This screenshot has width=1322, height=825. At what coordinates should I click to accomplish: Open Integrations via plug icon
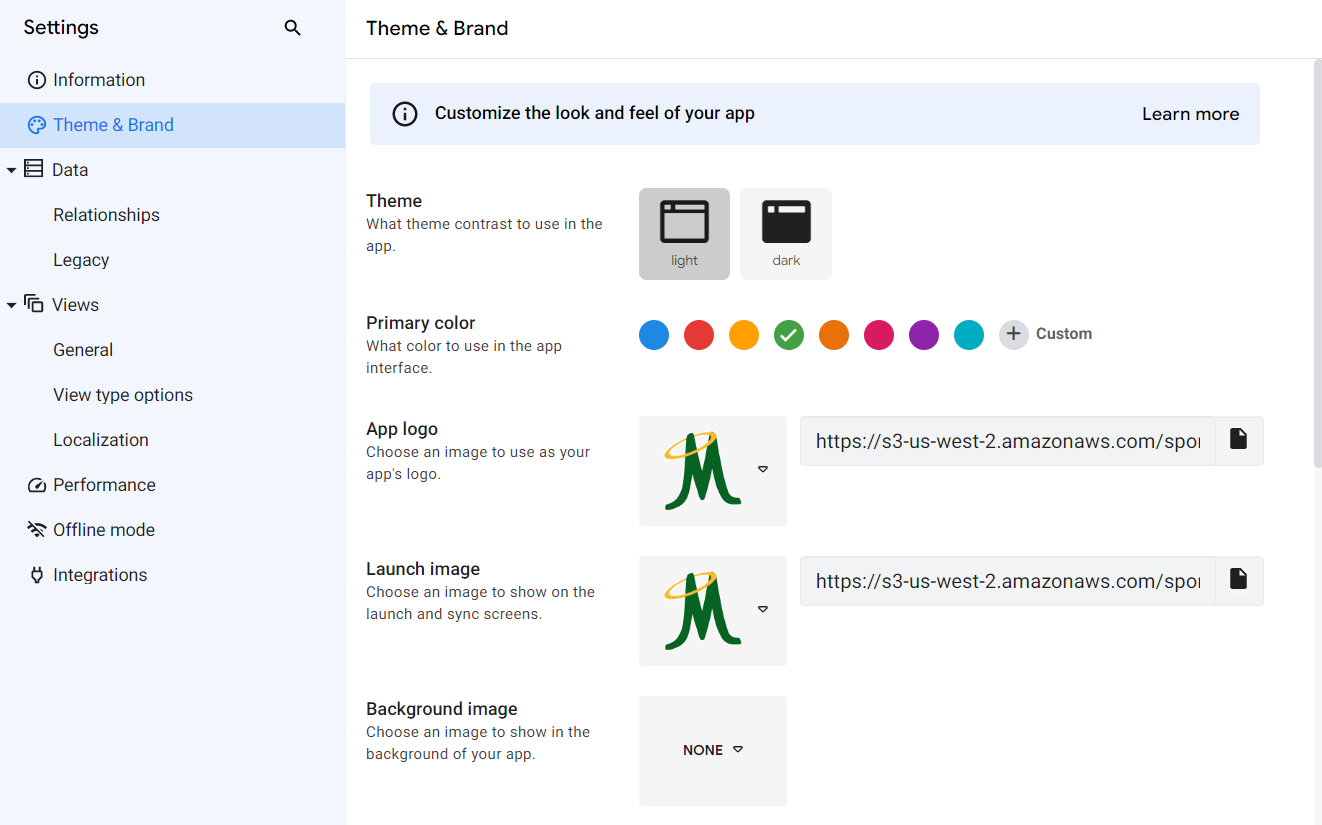(x=37, y=575)
